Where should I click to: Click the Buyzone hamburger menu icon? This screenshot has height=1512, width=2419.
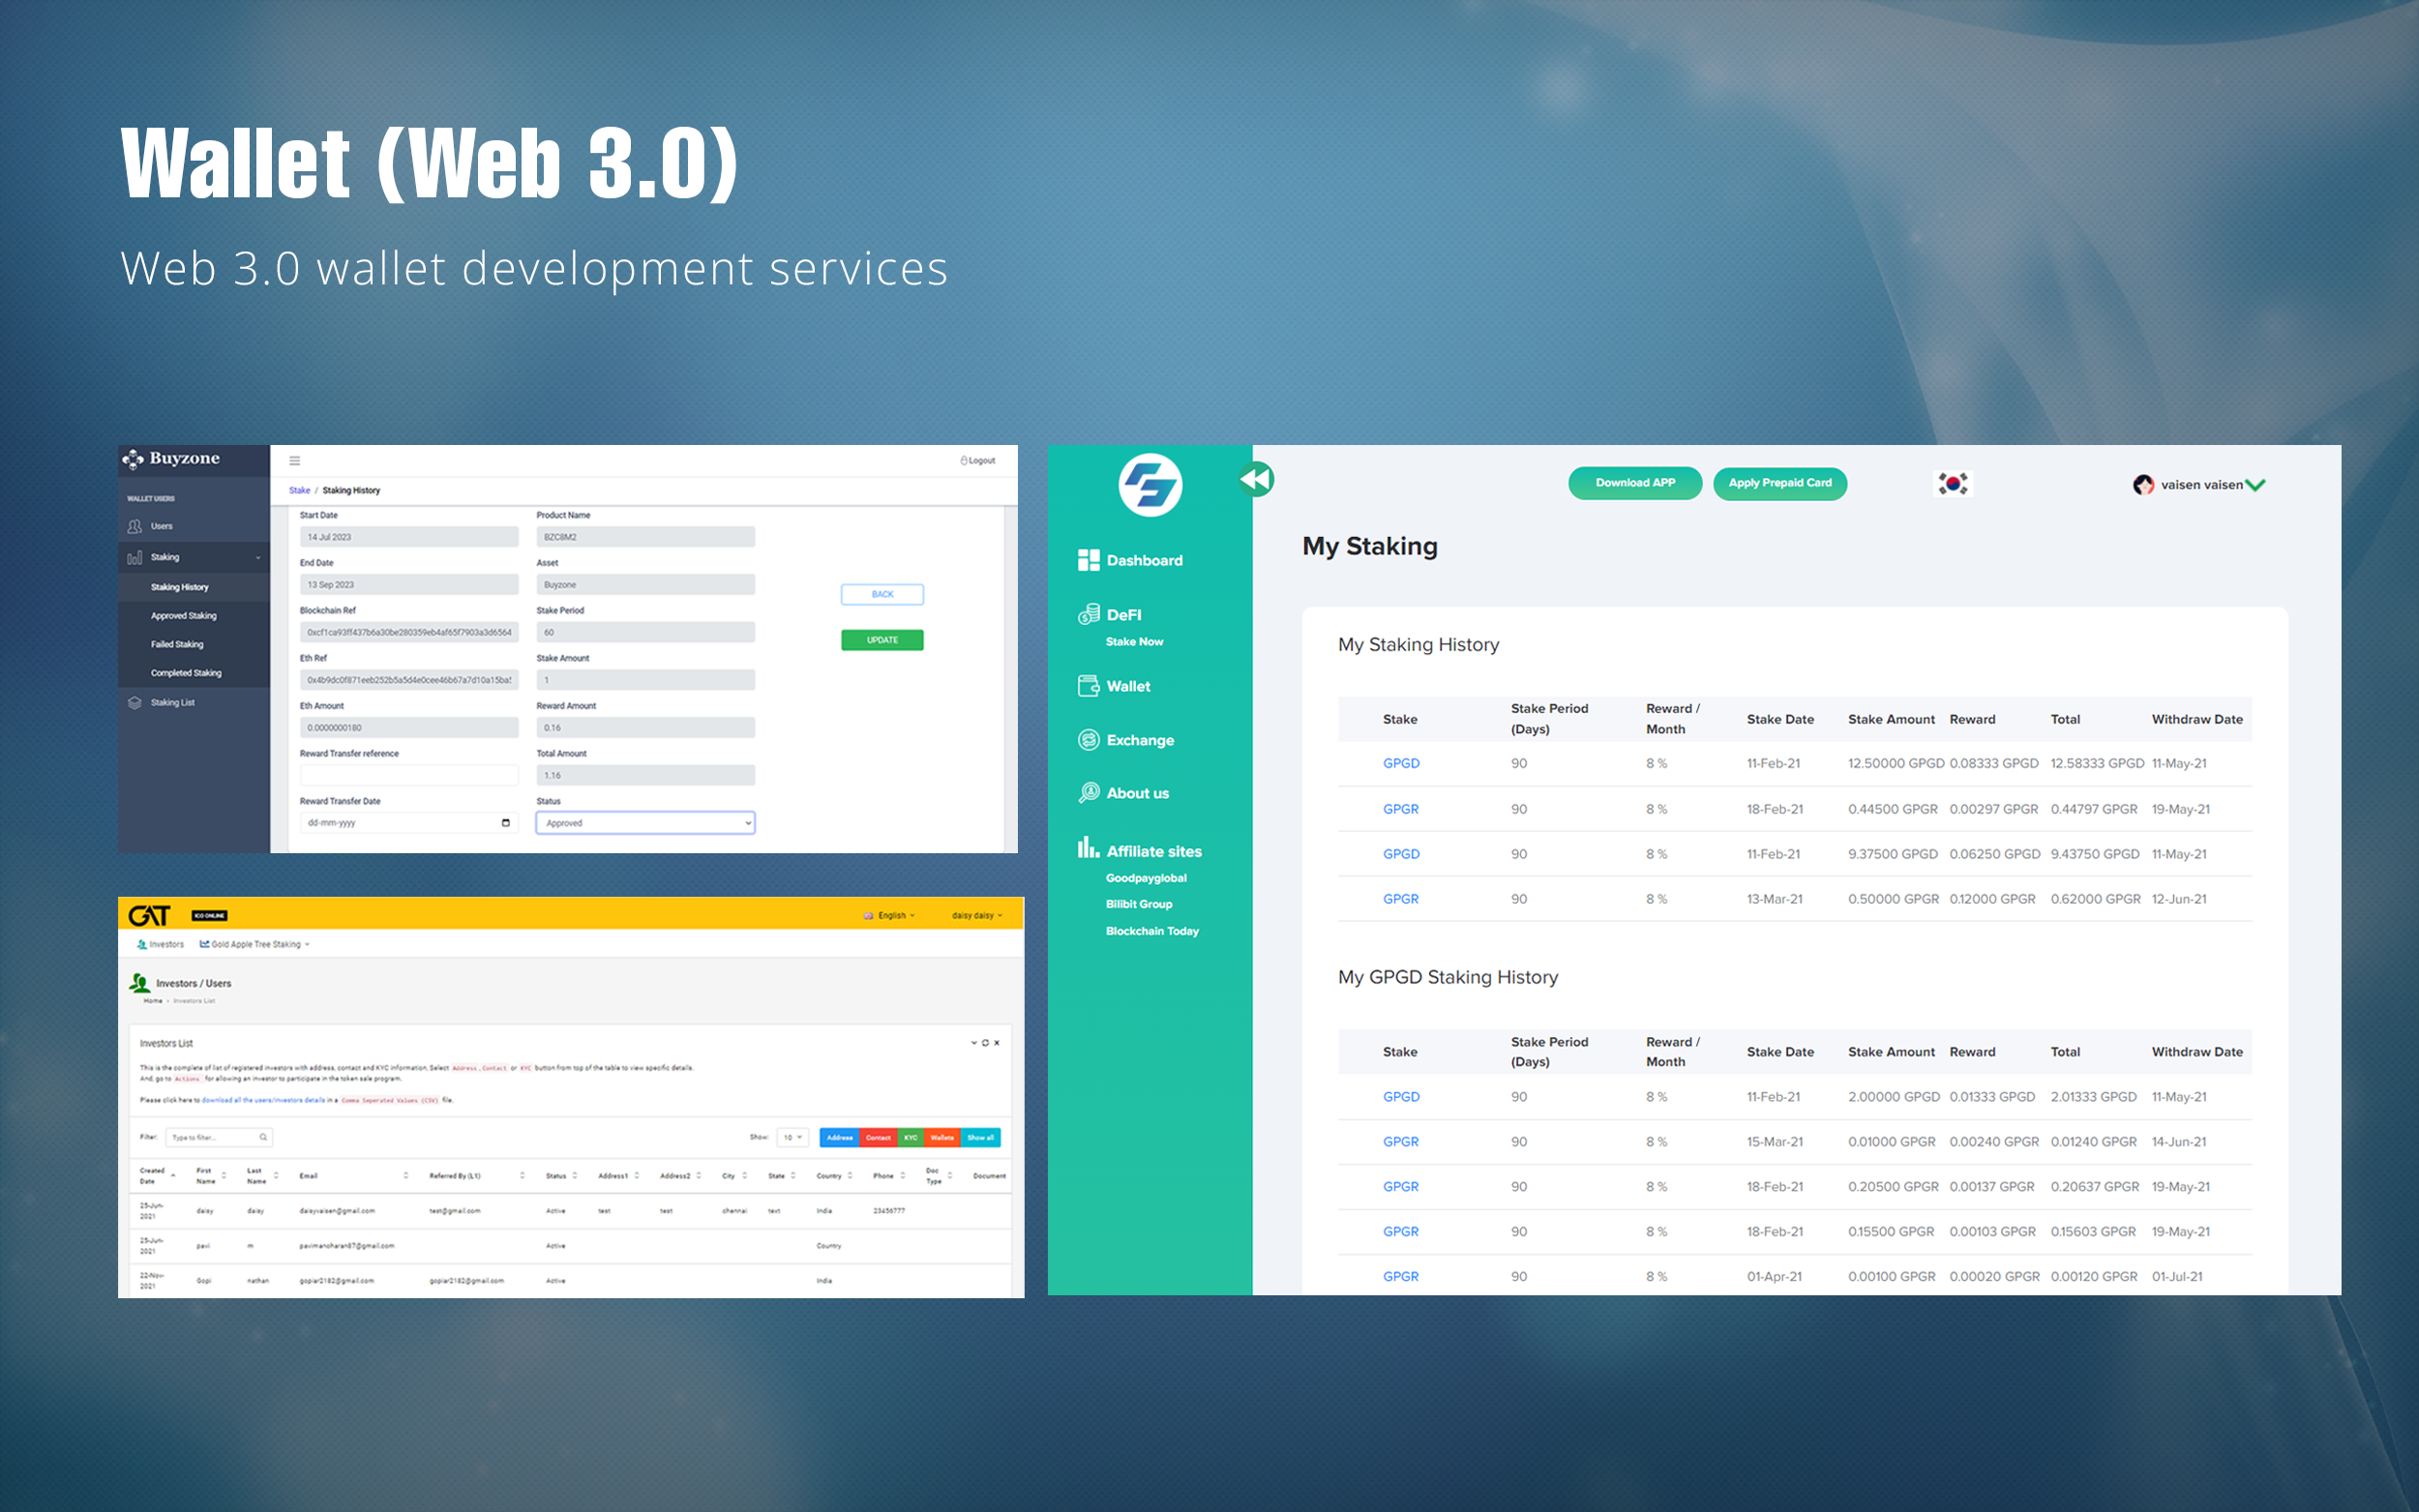(x=295, y=461)
